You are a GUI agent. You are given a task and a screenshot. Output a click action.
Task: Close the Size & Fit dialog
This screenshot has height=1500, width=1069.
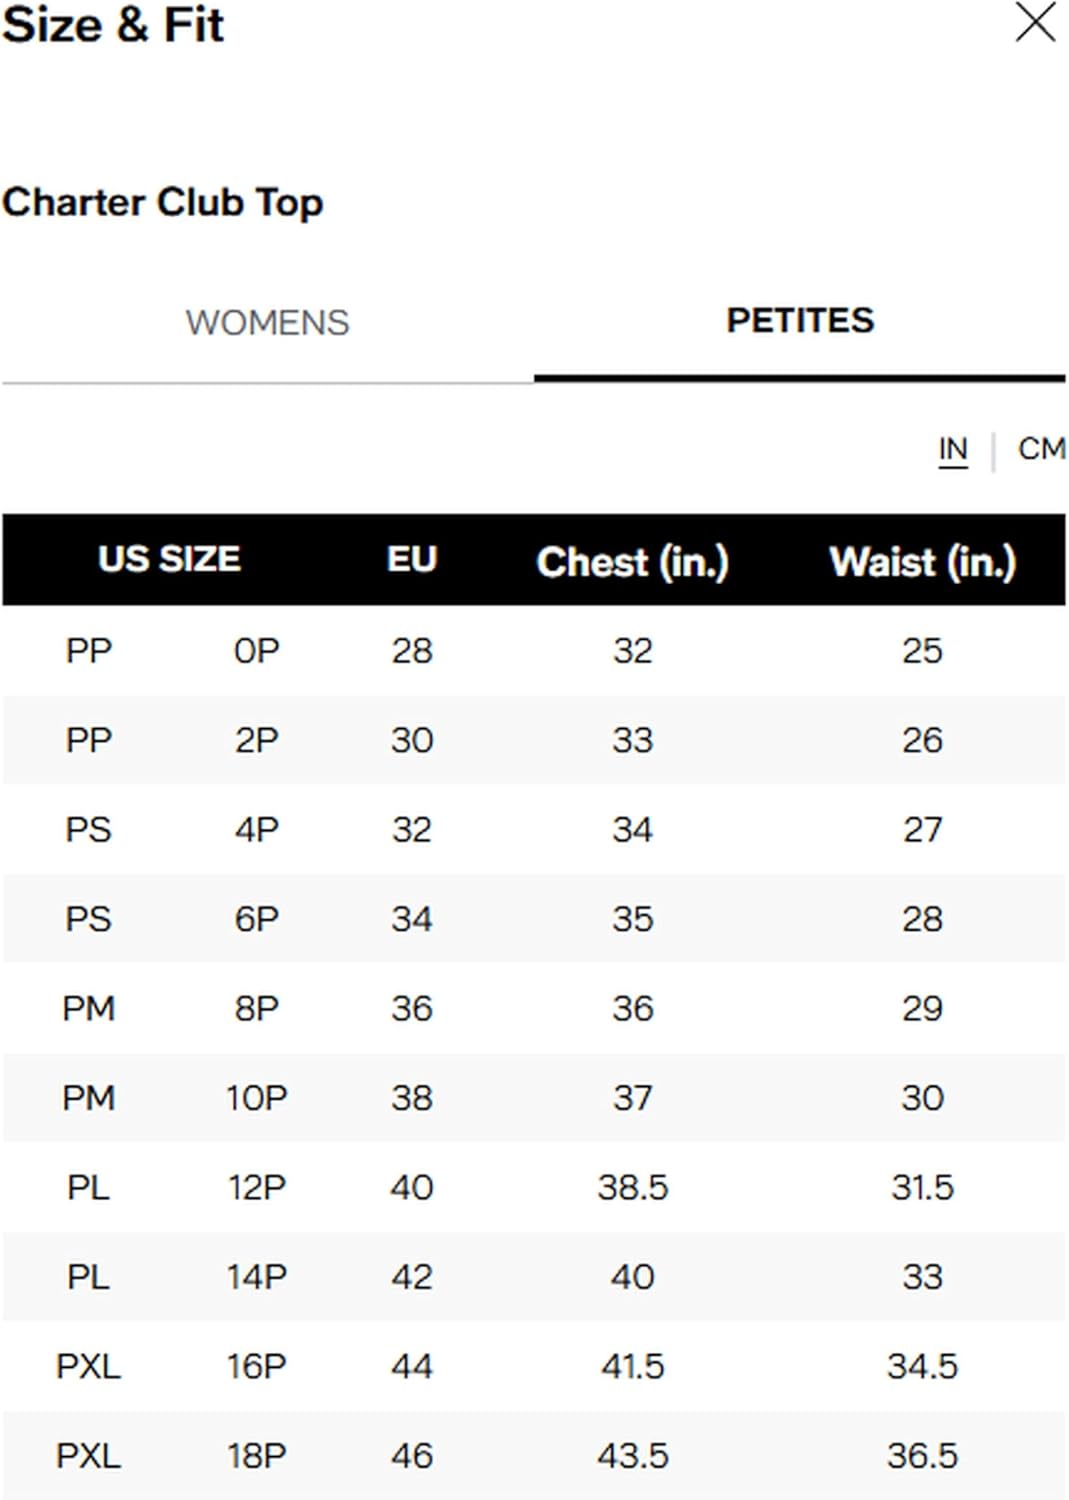pos(1035,22)
